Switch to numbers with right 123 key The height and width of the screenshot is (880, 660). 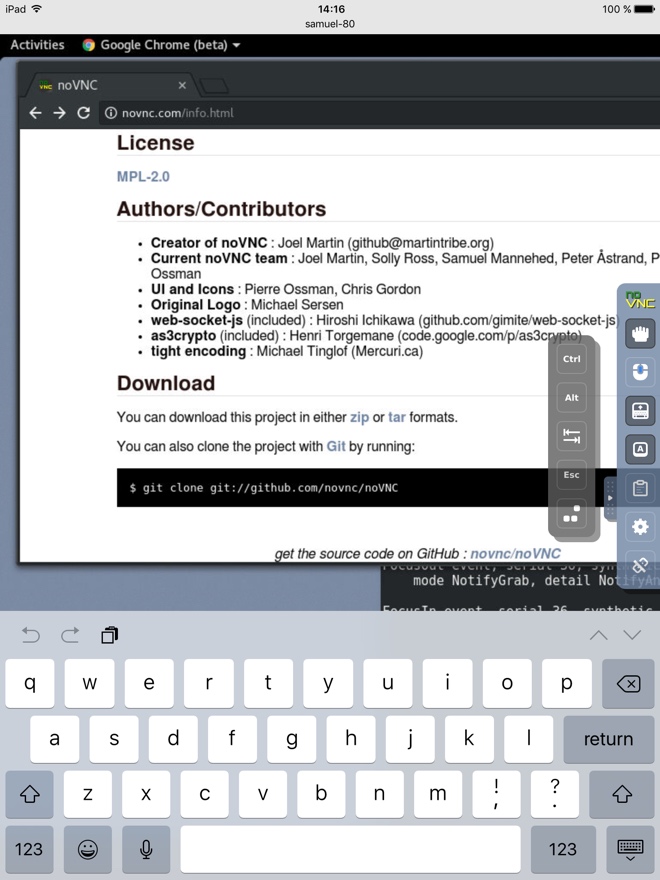(x=562, y=849)
